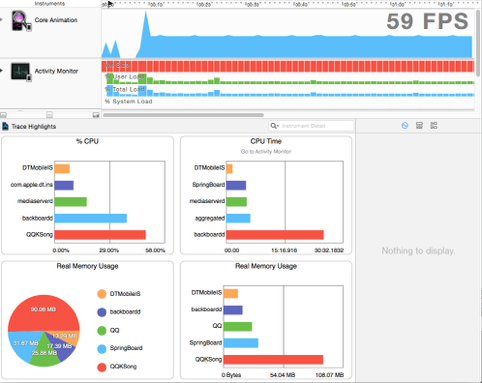
Task: Click the blue SpringBoard legend swatch
Action: pyautogui.click(x=102, y=348)
